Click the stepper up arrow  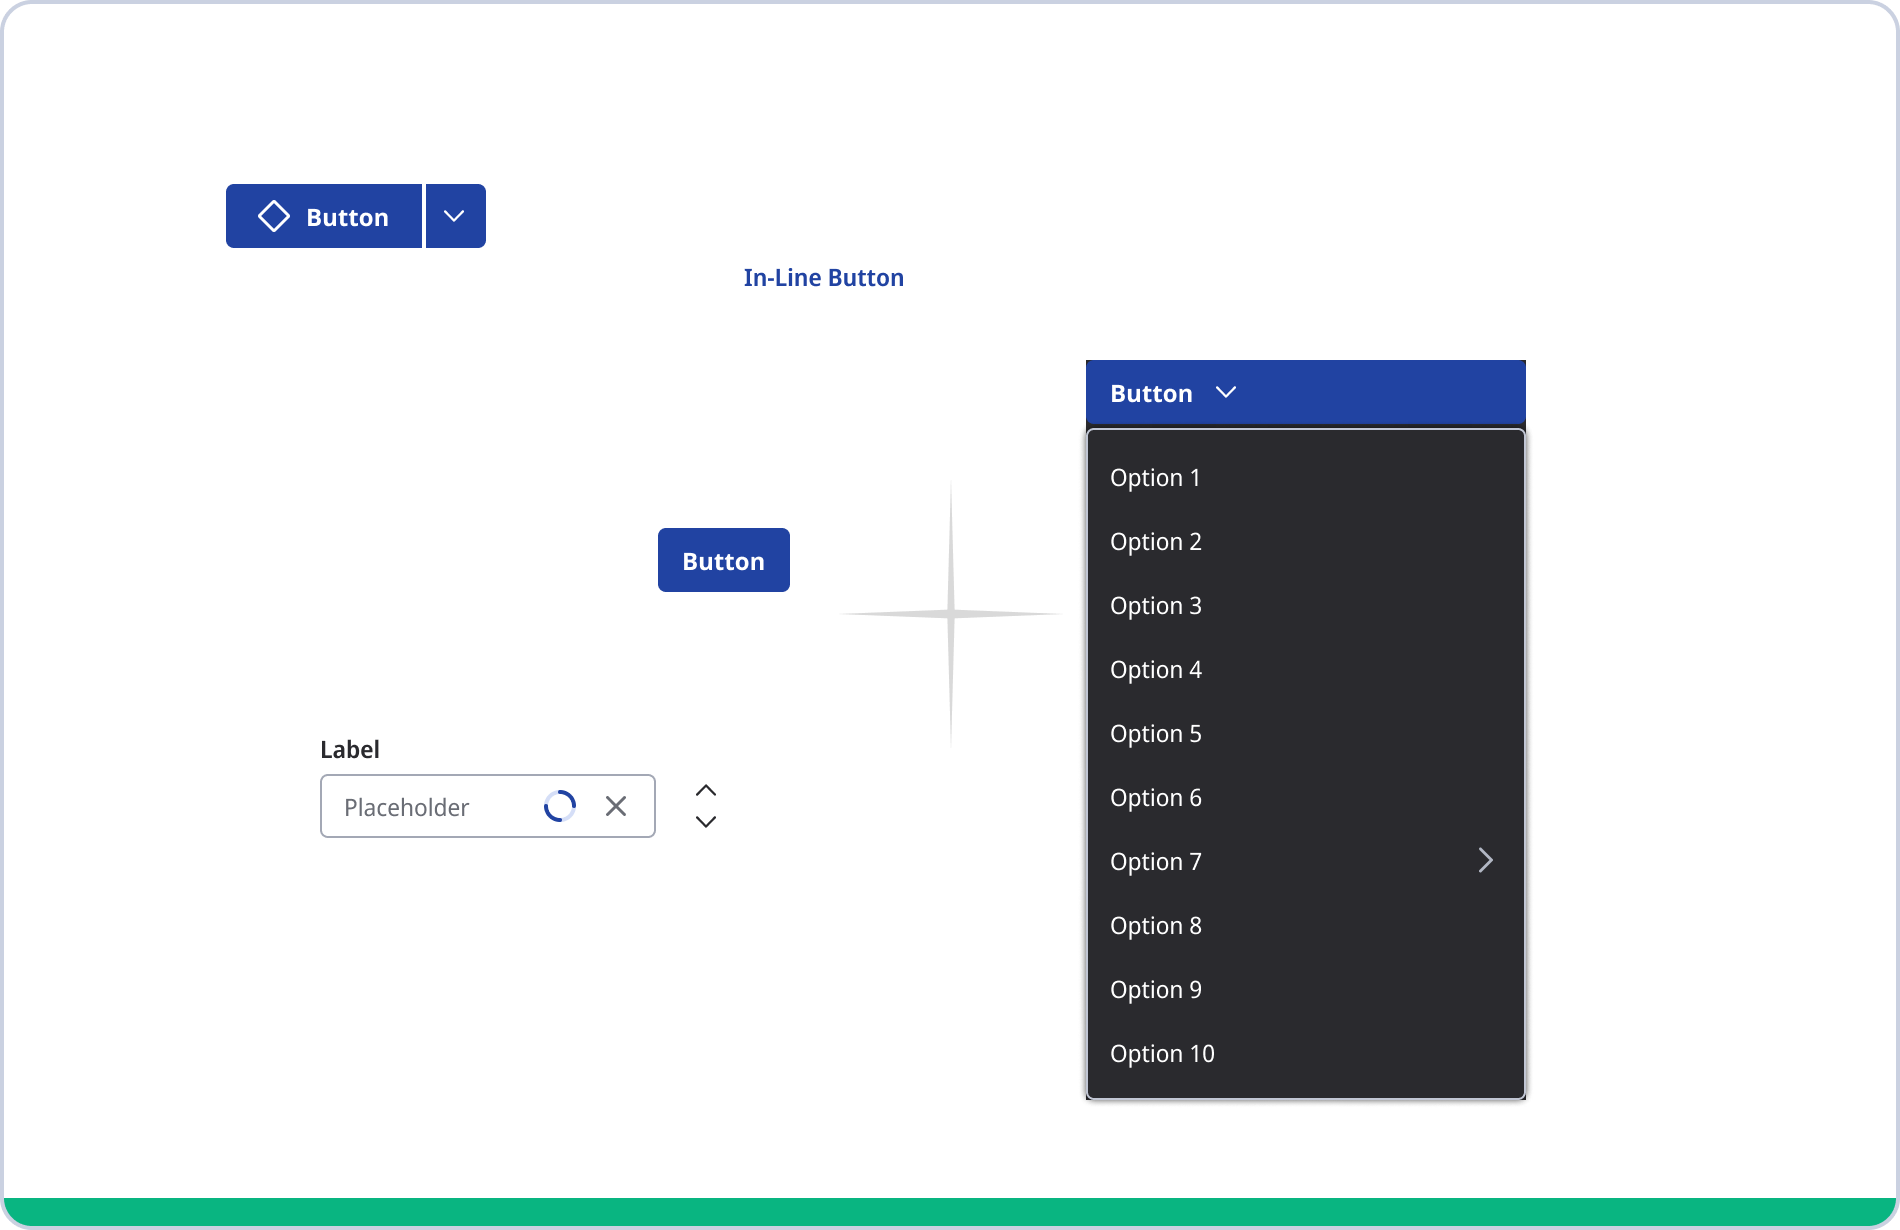click(x=706, y=791)
